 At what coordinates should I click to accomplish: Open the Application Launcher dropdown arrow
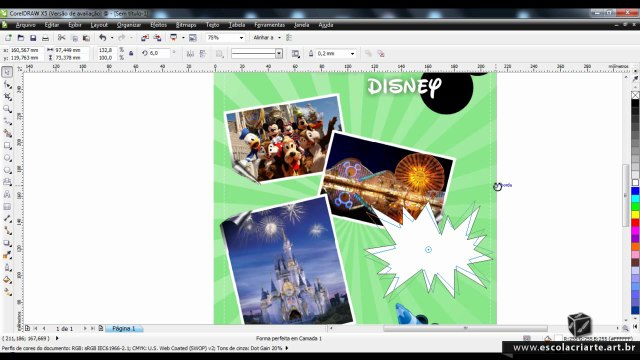tap(183, 38)
